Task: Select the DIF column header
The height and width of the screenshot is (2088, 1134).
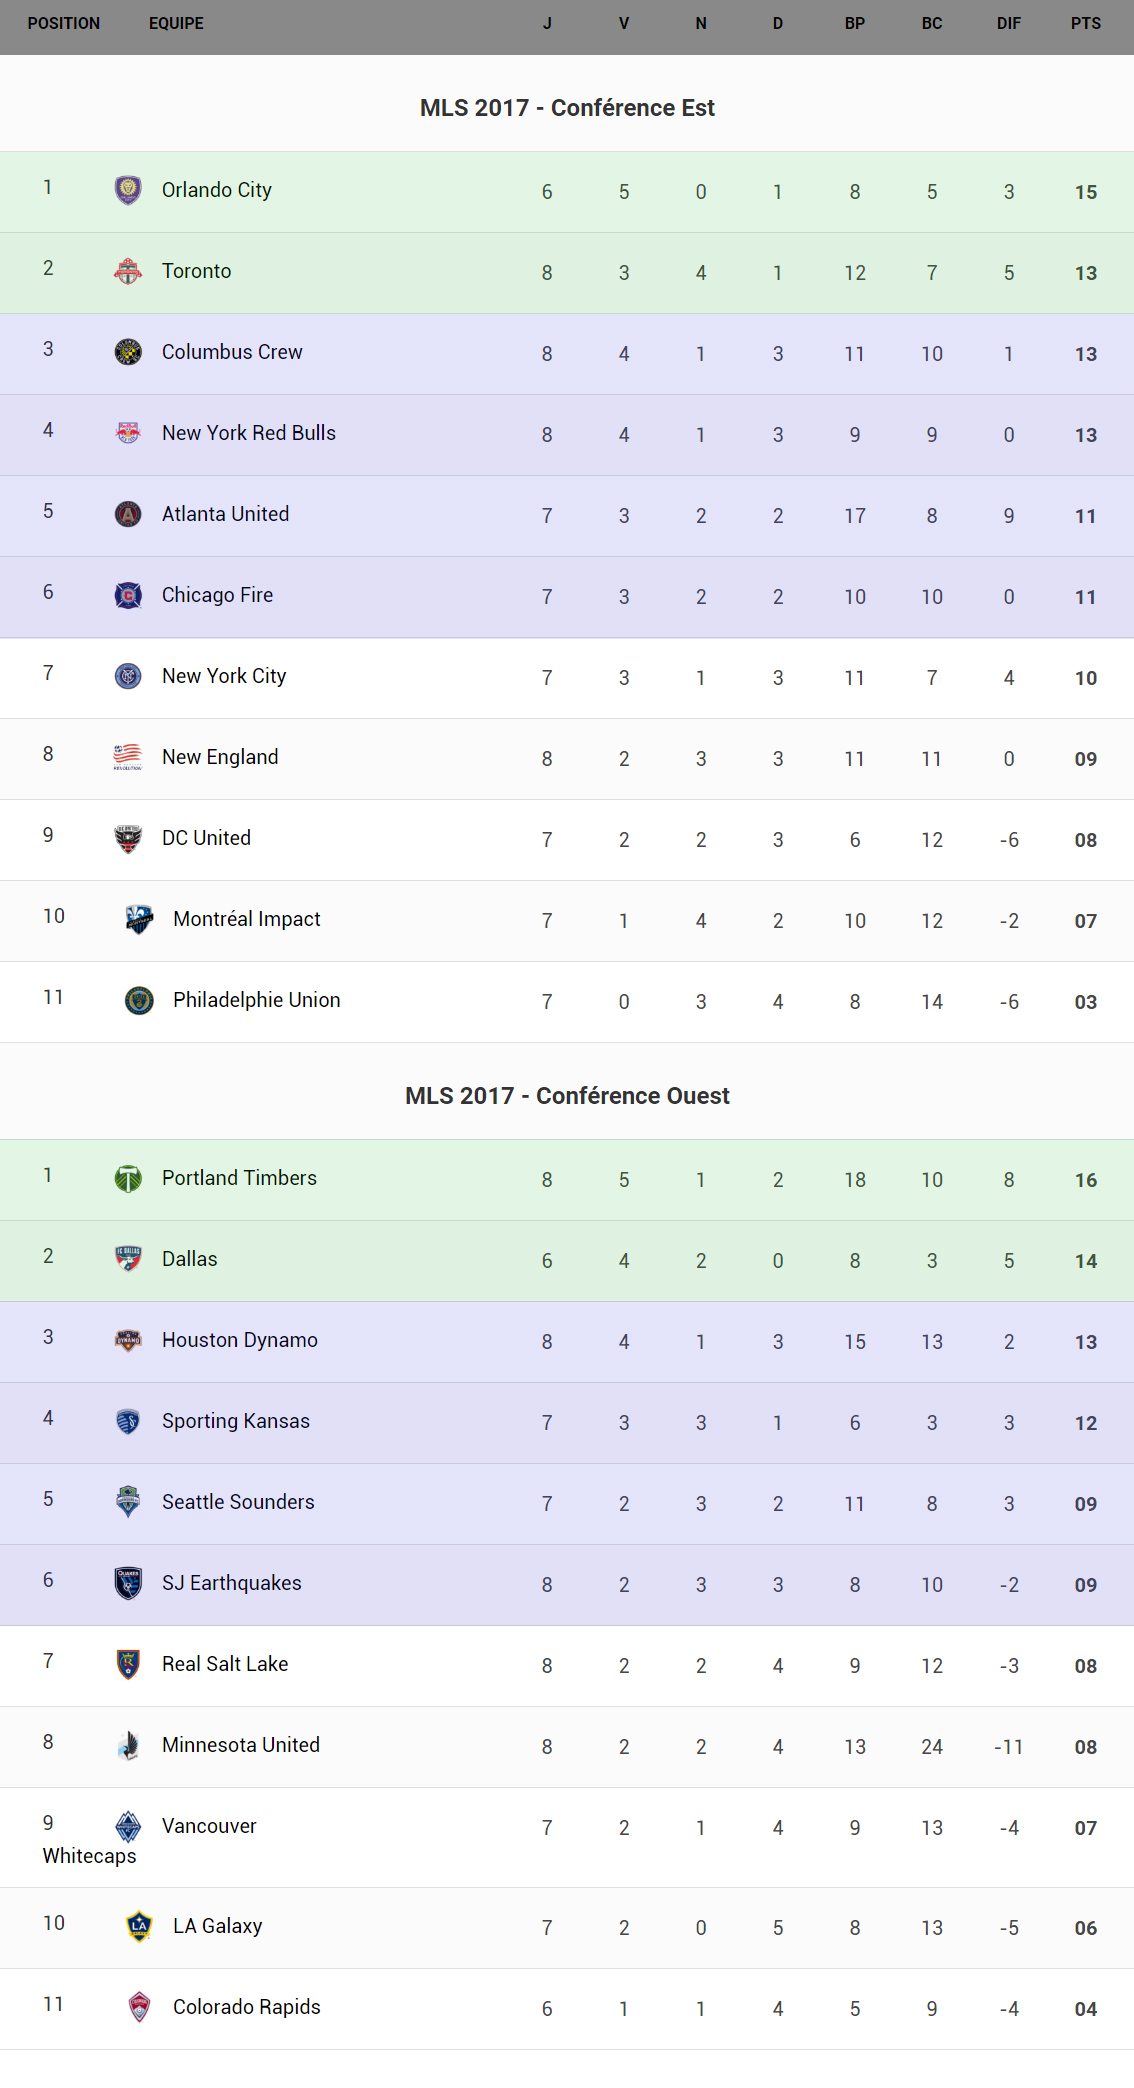Action: [x=1009, y=23]
